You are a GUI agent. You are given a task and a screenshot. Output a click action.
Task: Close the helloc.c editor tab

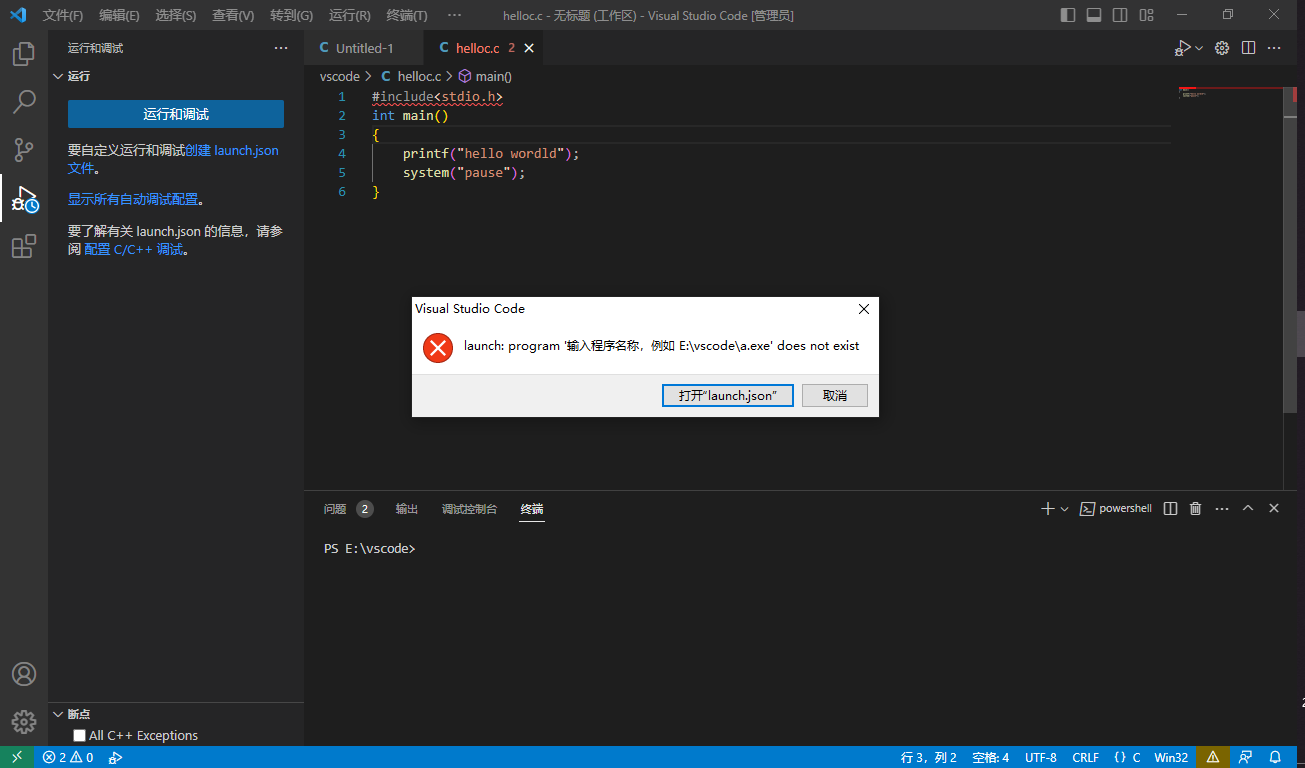[529, 48]
